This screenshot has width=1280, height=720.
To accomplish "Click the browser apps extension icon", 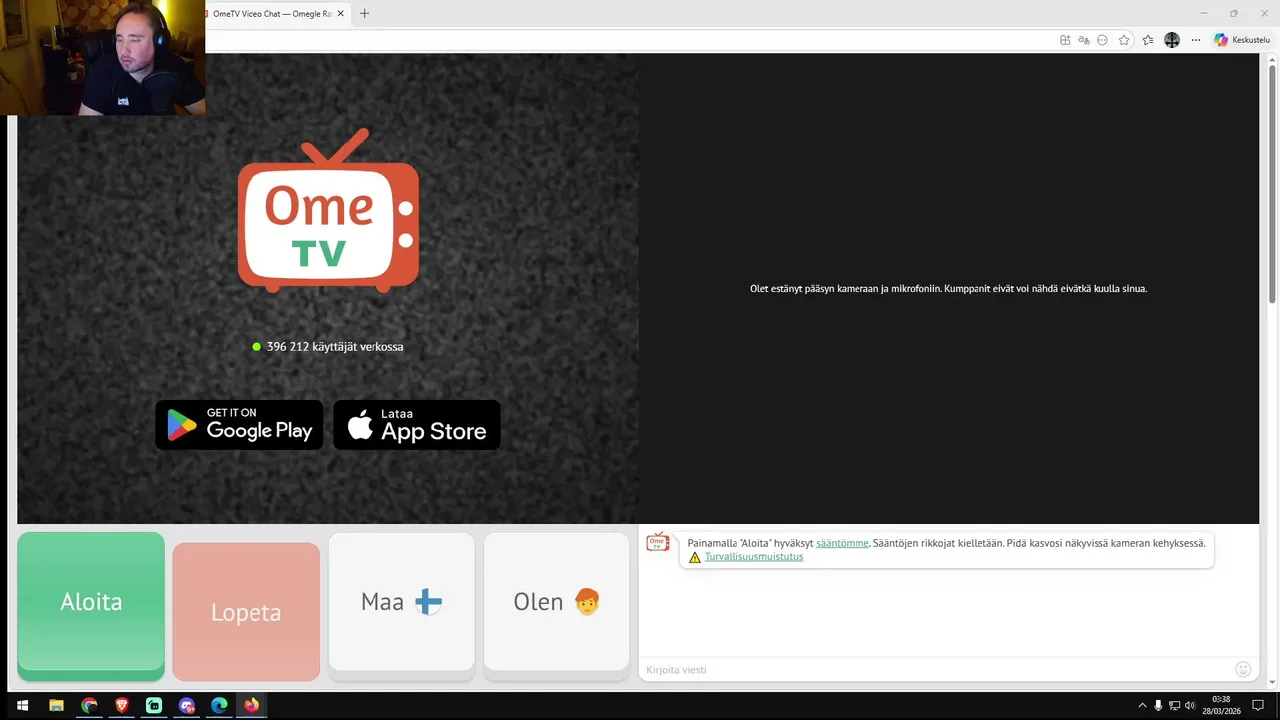I will pos(1065,40).
